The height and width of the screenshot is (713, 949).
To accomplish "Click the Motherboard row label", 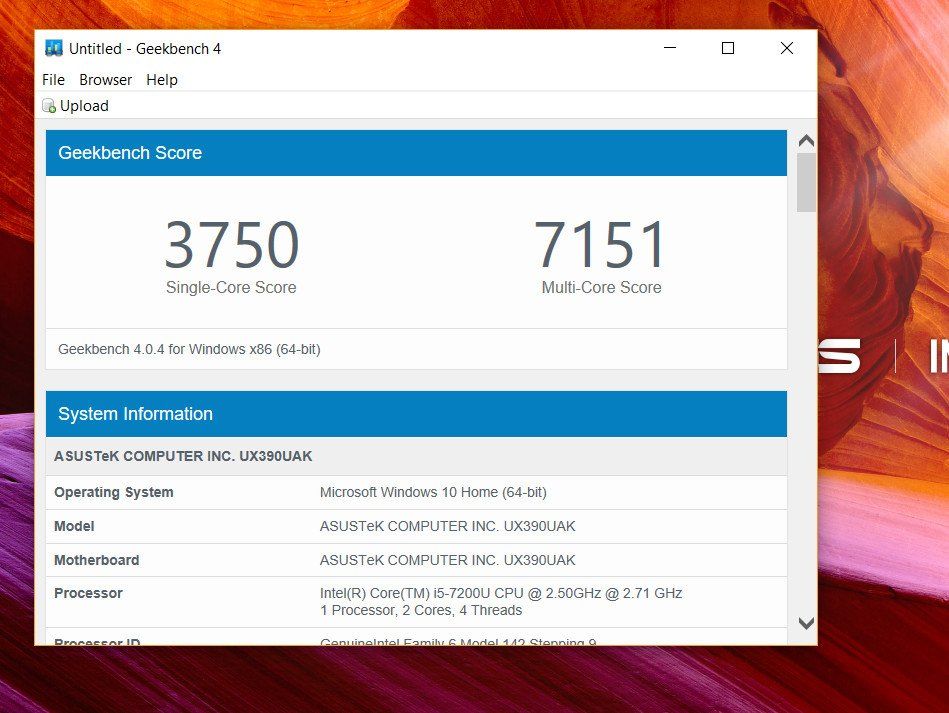I will 97,560.
